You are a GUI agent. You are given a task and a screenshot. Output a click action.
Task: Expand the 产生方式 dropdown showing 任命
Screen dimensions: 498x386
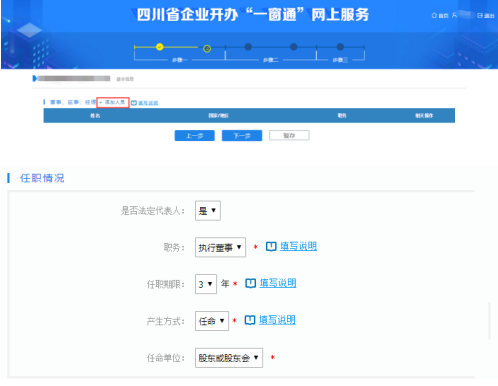[212, 321]
